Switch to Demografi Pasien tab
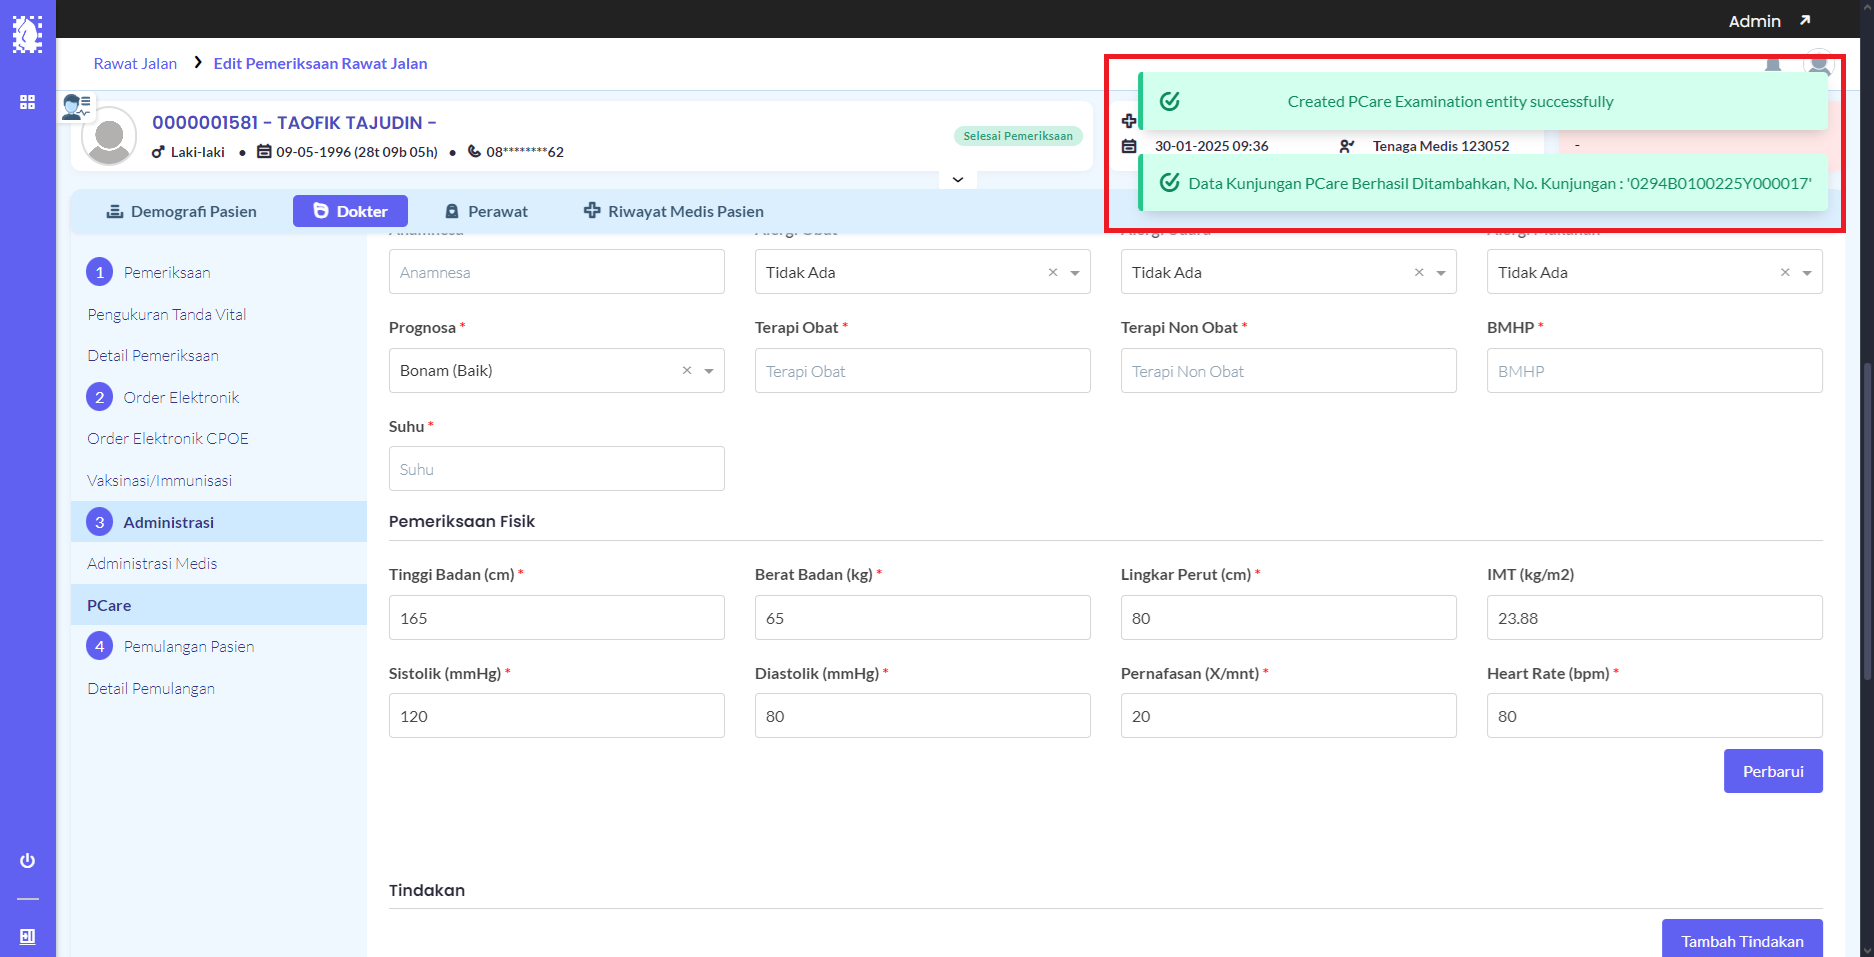This screenshot has height=957, width=1874. 181,211
